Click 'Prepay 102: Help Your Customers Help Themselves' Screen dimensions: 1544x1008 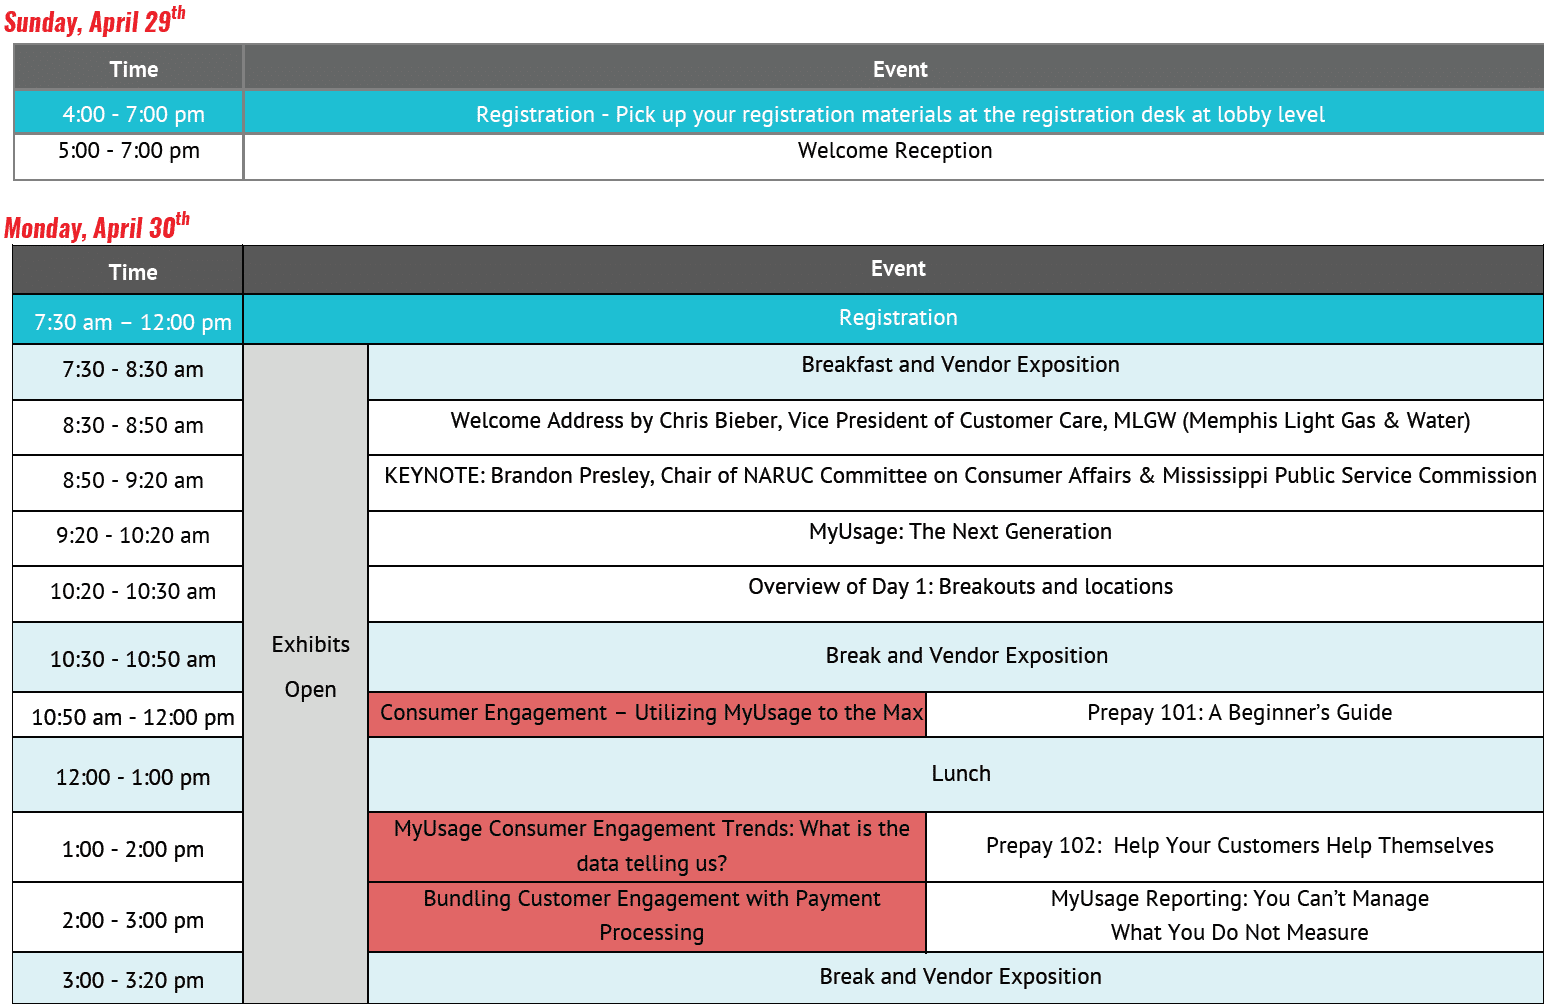[1235, 847]
